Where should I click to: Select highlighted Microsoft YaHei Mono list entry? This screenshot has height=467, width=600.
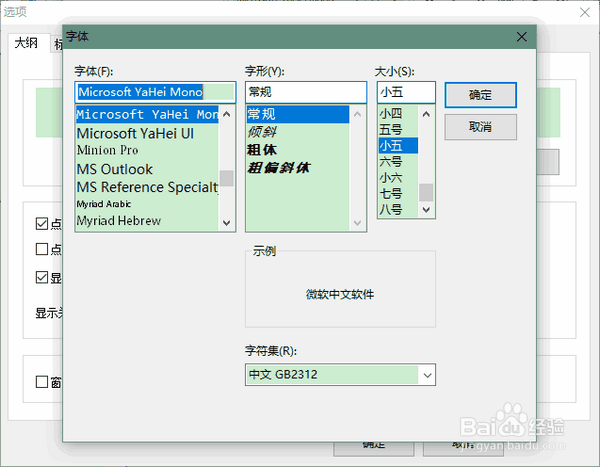tap(147, 114)
